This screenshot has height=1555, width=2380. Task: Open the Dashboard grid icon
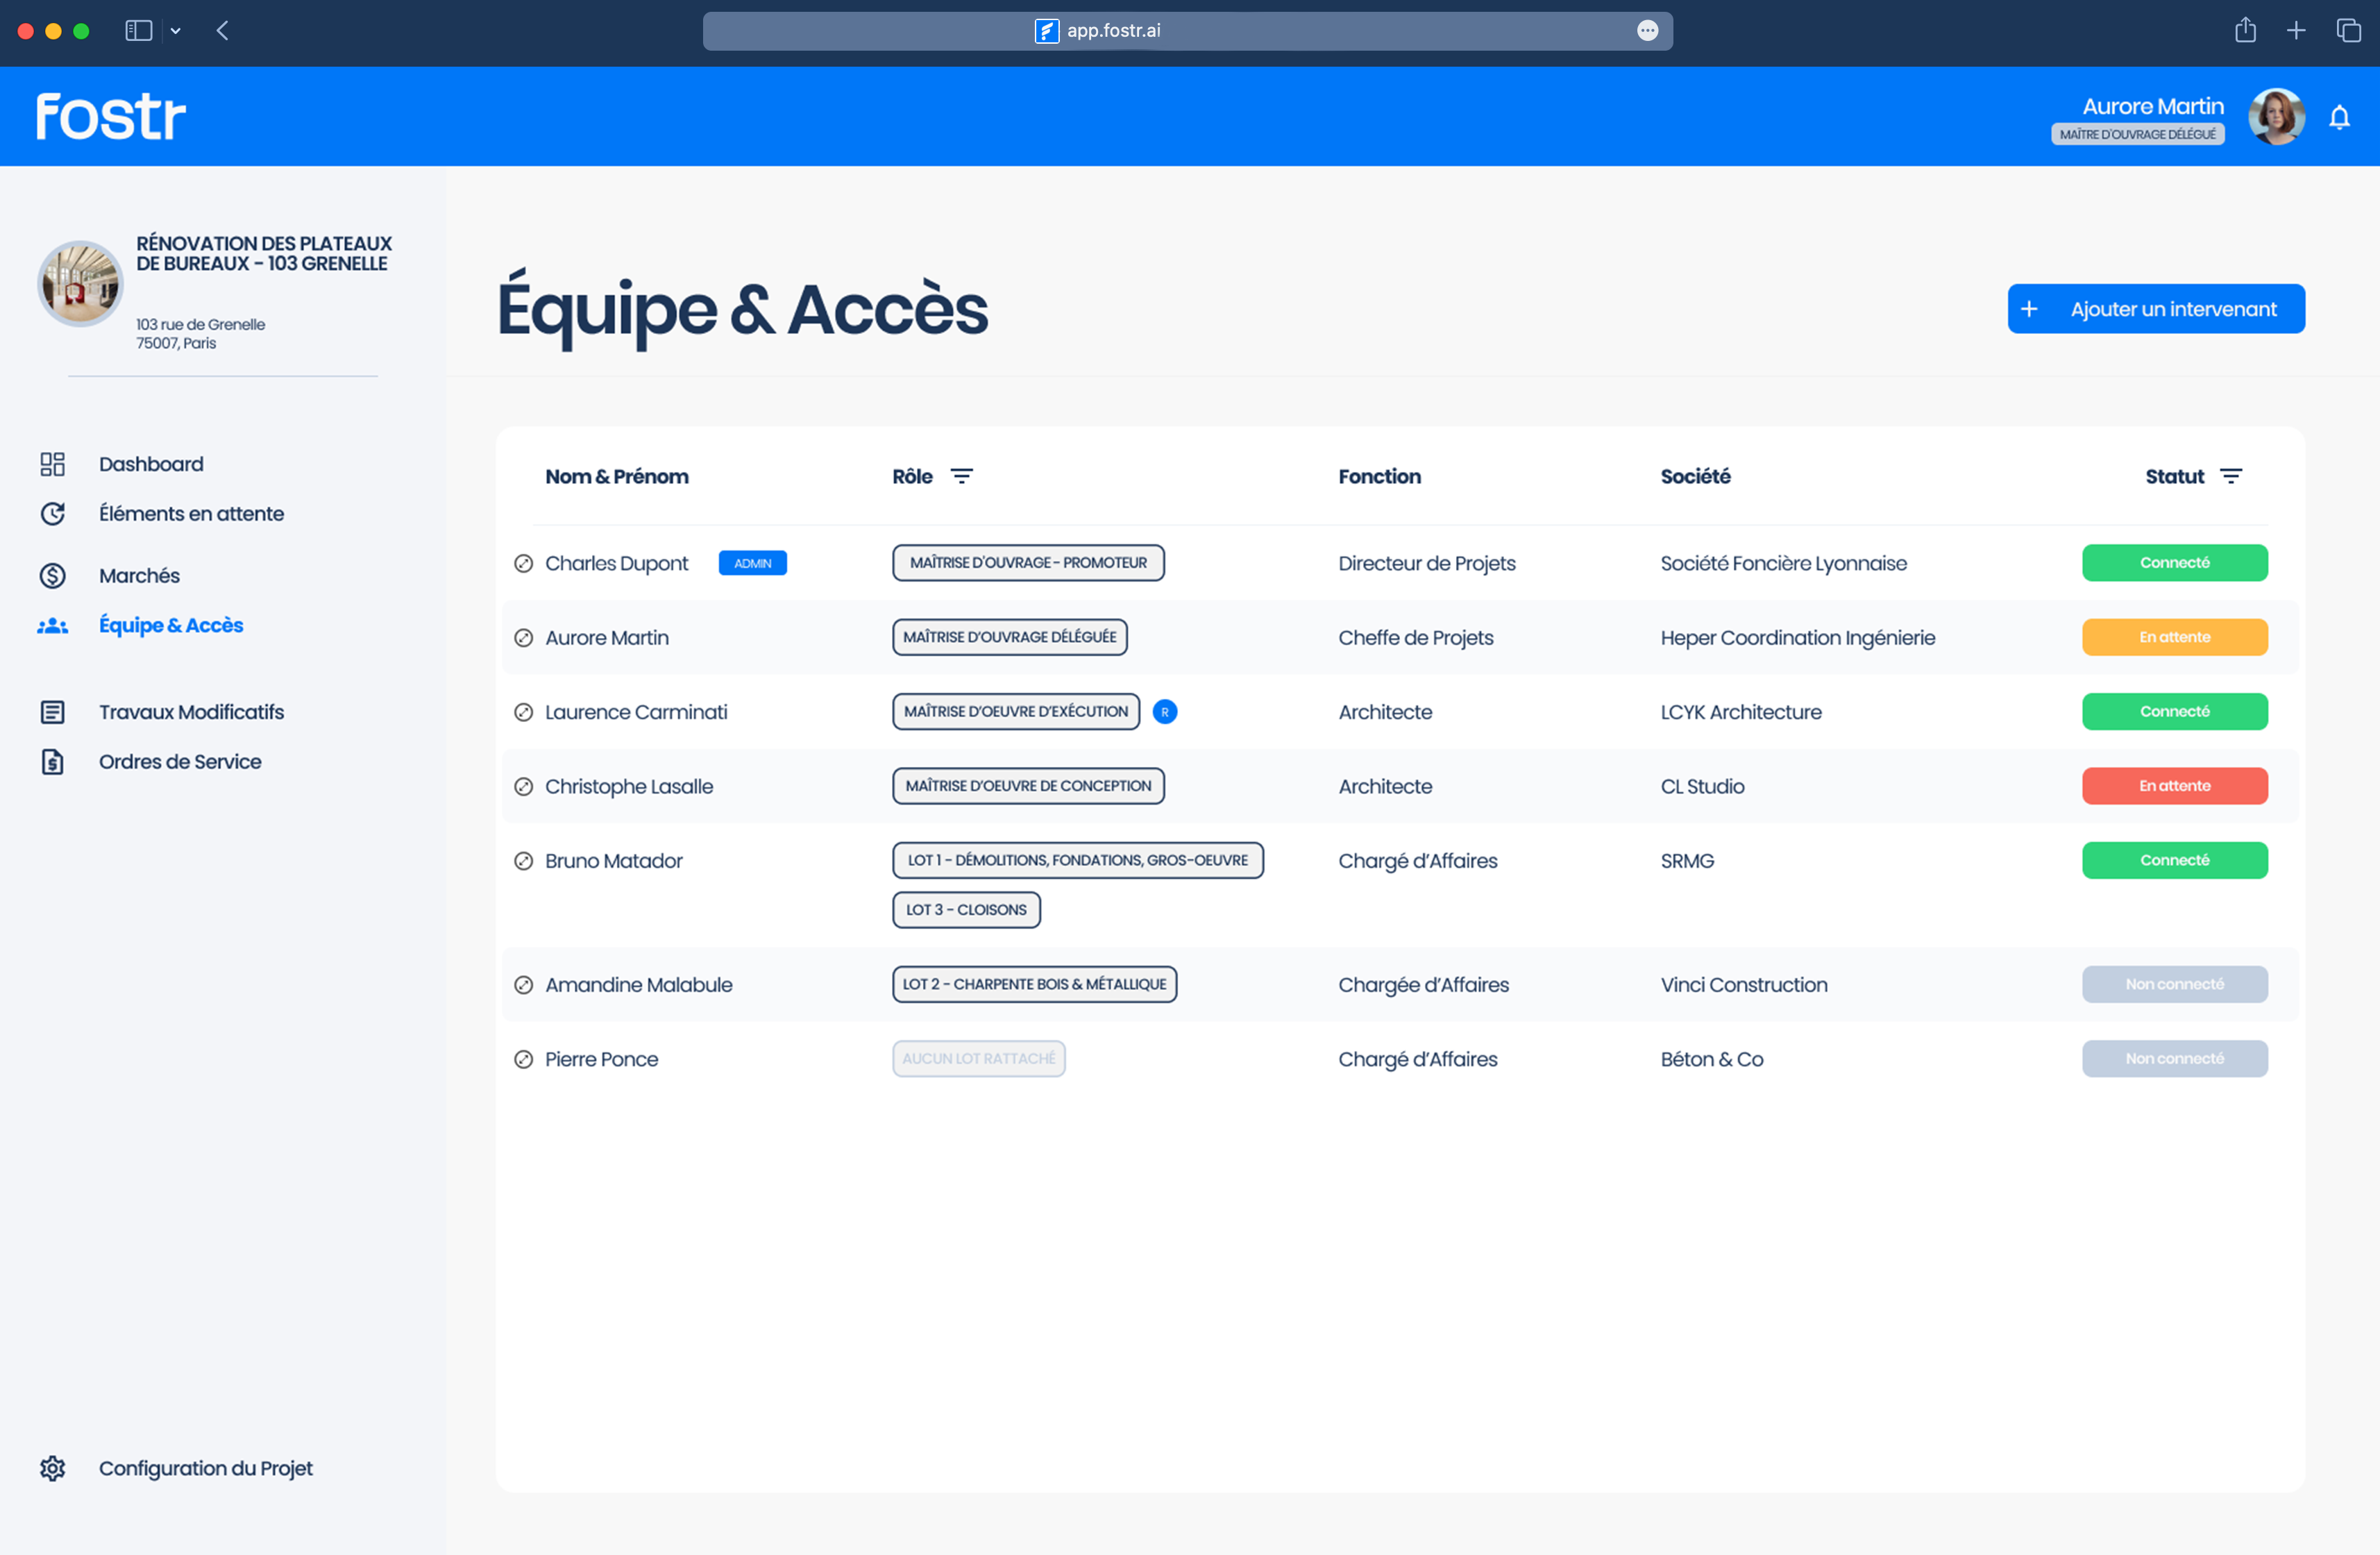[52, 464]
